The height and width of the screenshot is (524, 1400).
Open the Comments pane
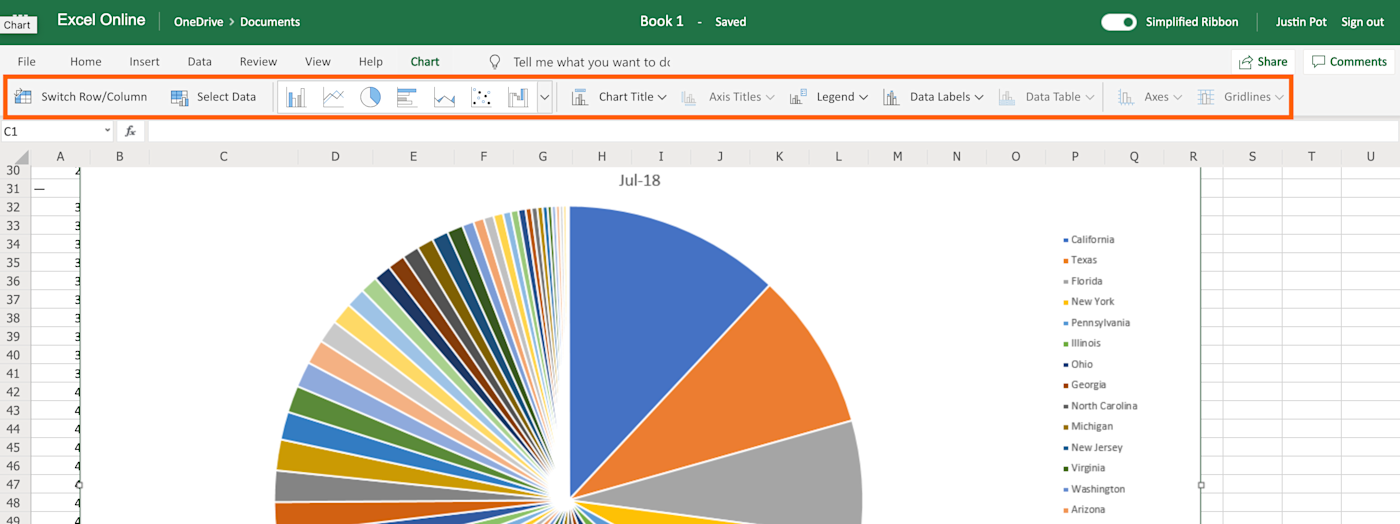(x=1349, y=62)
